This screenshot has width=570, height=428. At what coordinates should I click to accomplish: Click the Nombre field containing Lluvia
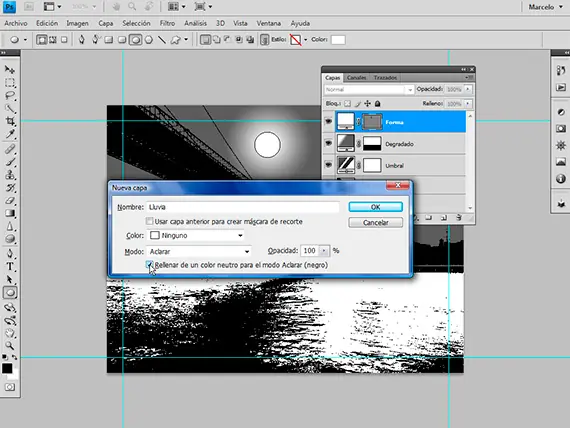coord(243,207)
